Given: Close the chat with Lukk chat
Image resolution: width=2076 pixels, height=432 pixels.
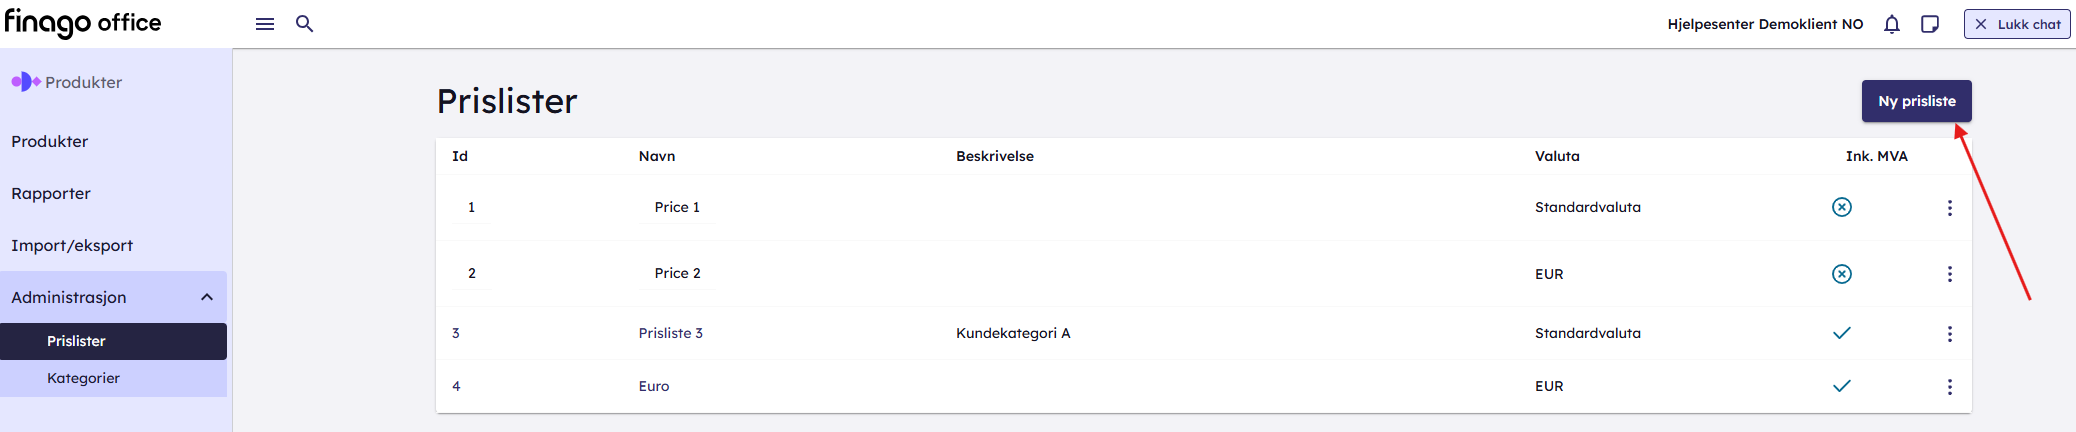Looking at the screenshot, I should [x=2016, y=24].
